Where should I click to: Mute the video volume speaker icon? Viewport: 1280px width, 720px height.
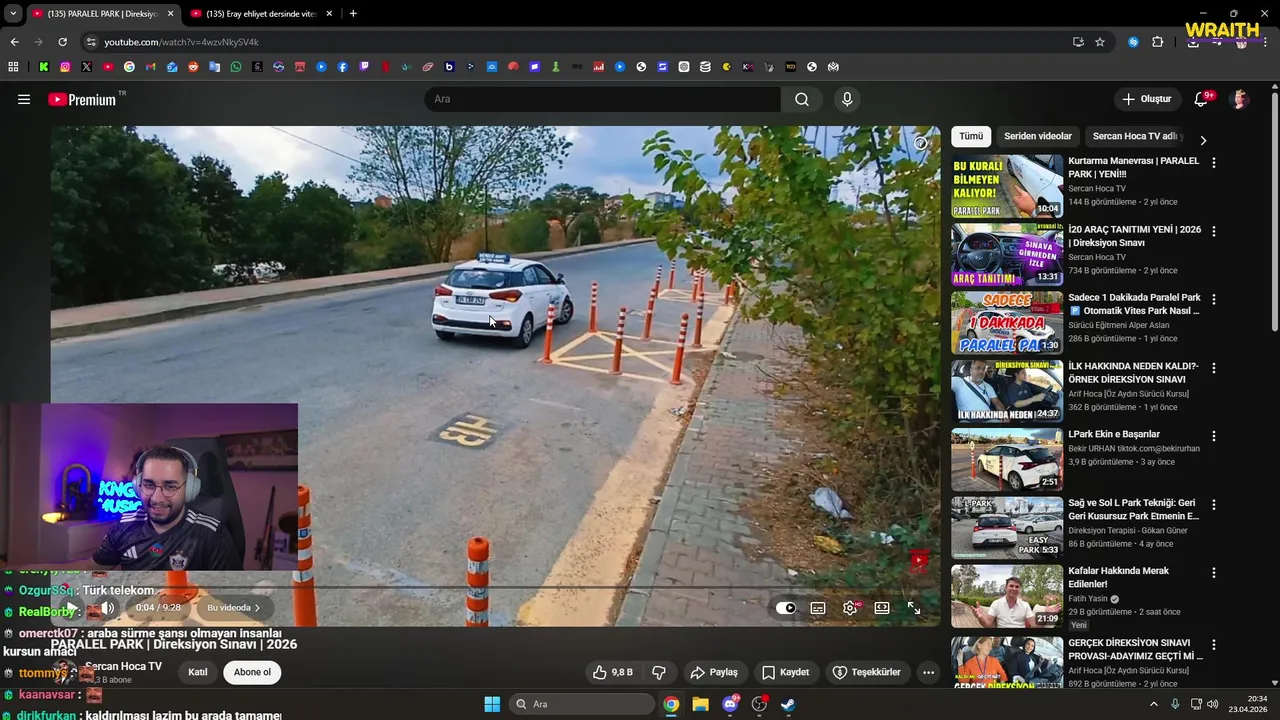pyautogui.click(x=107, y=608)
